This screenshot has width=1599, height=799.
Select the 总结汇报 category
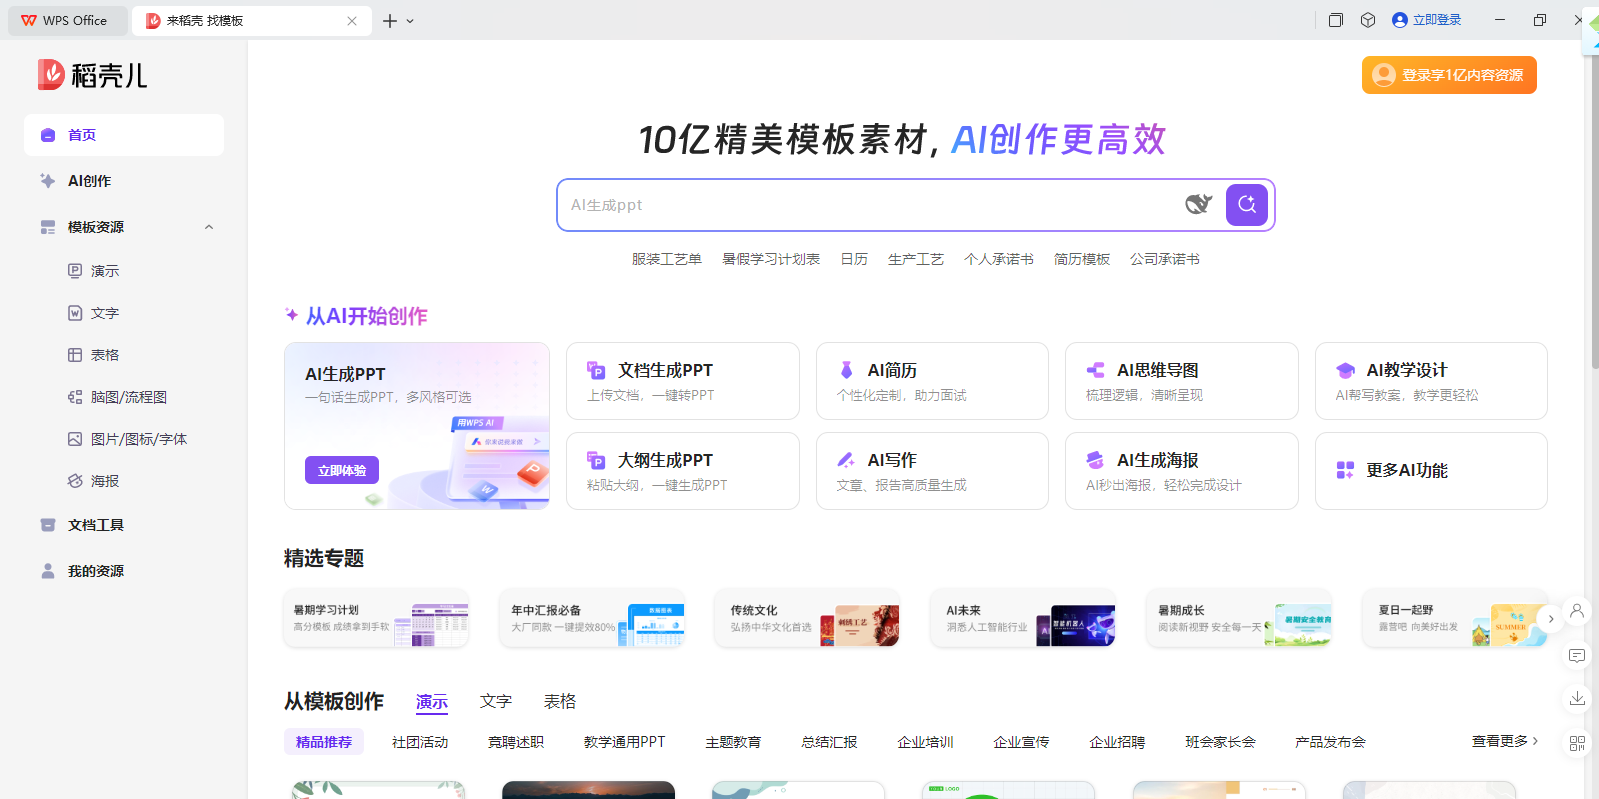pos(829,742)
